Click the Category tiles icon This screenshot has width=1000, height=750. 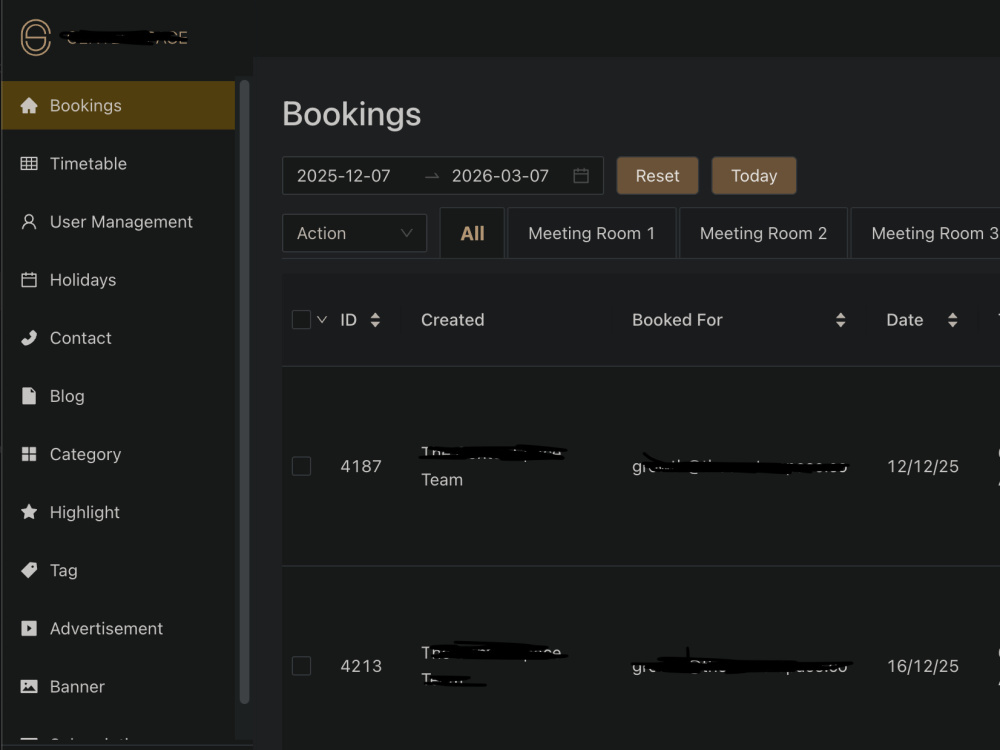[29, 453]
